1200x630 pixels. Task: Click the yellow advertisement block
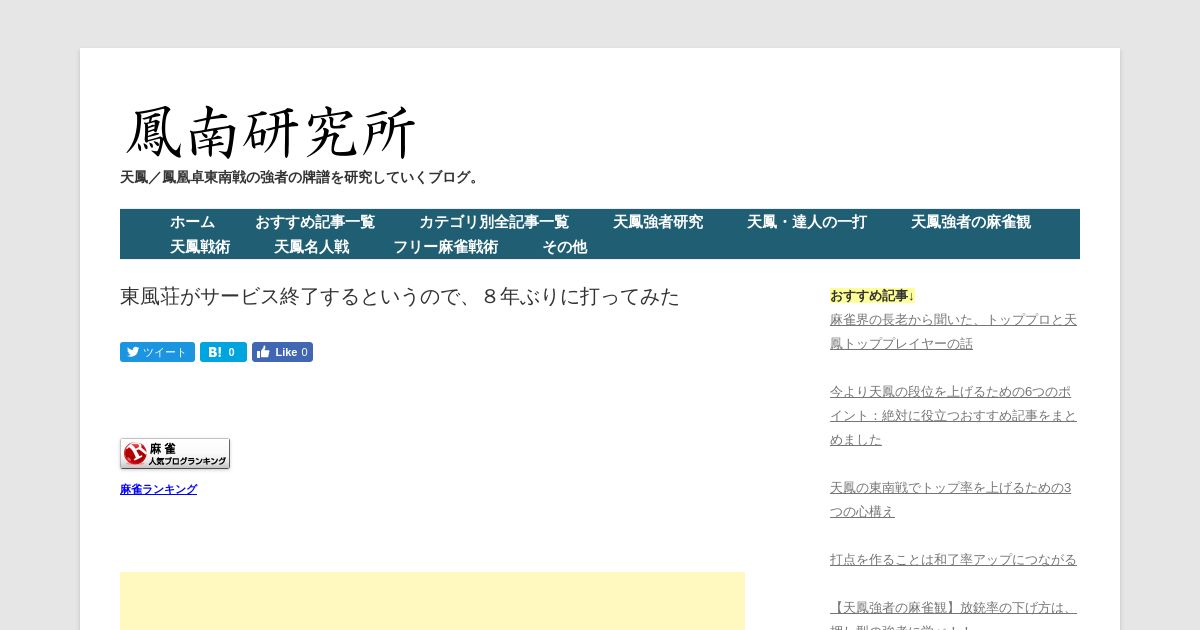432,601
